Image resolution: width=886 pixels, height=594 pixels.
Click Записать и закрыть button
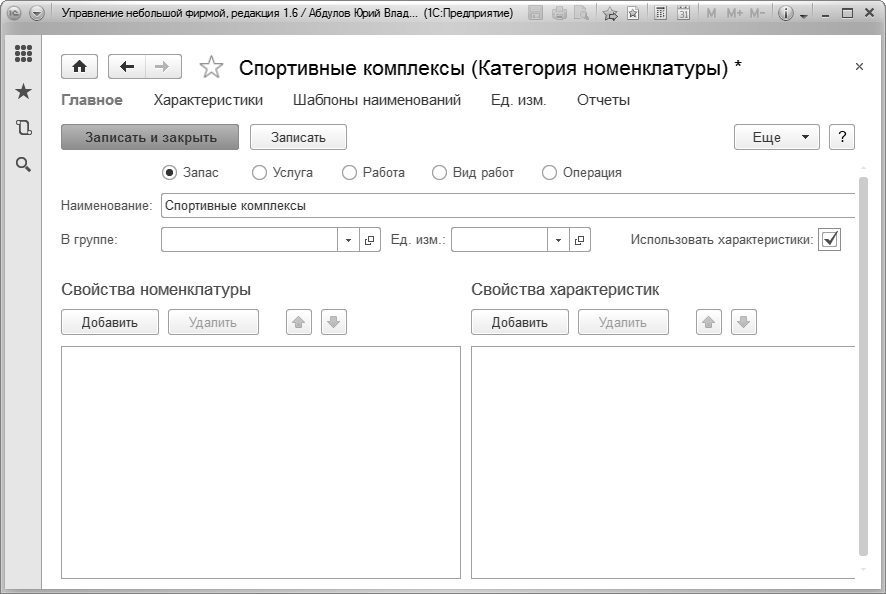[x=150, y=137]
